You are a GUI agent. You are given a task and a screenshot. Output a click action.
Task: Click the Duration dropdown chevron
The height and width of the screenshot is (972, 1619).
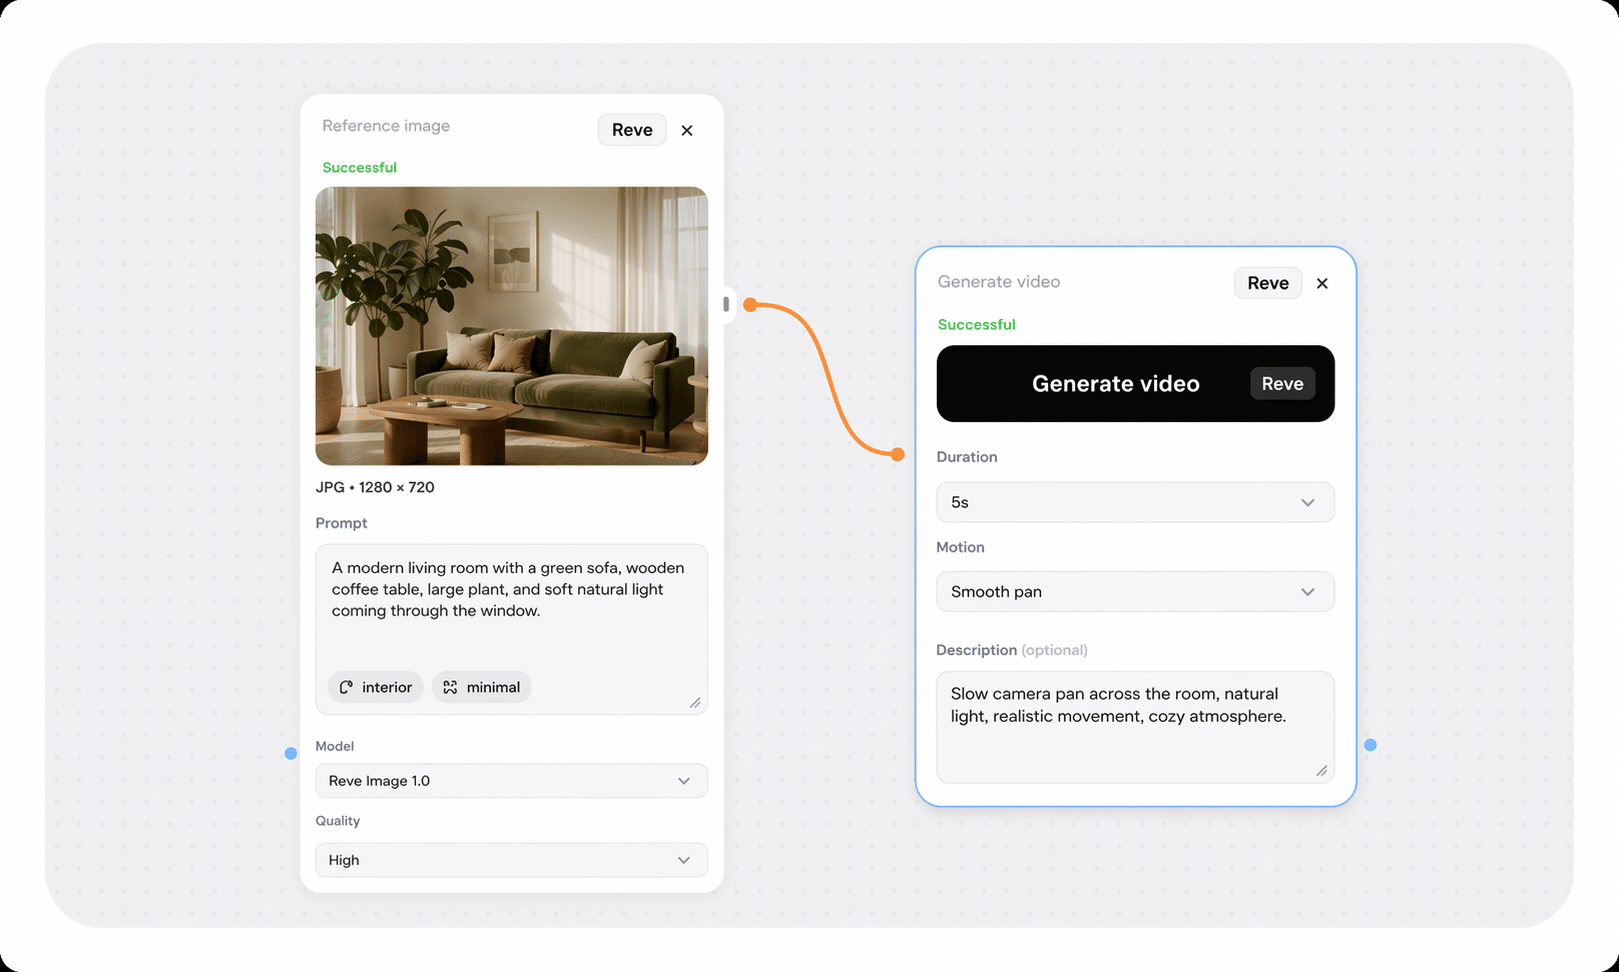[1308, 502]
